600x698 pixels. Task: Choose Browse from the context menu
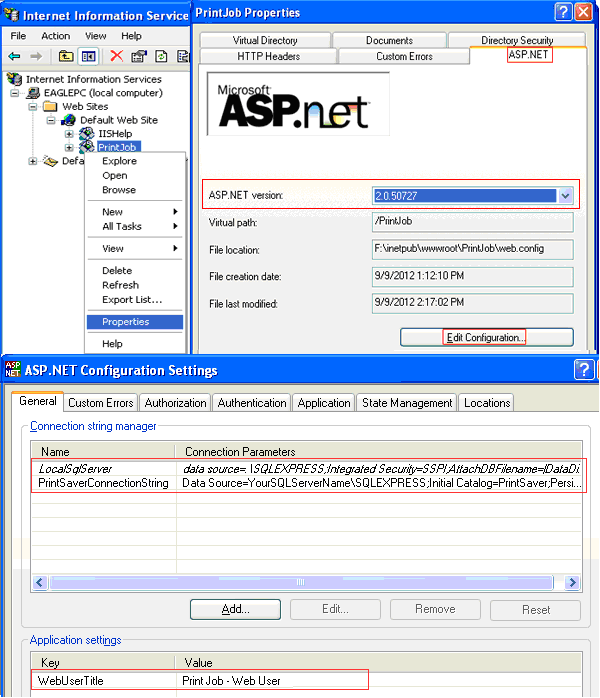[135, 190]
